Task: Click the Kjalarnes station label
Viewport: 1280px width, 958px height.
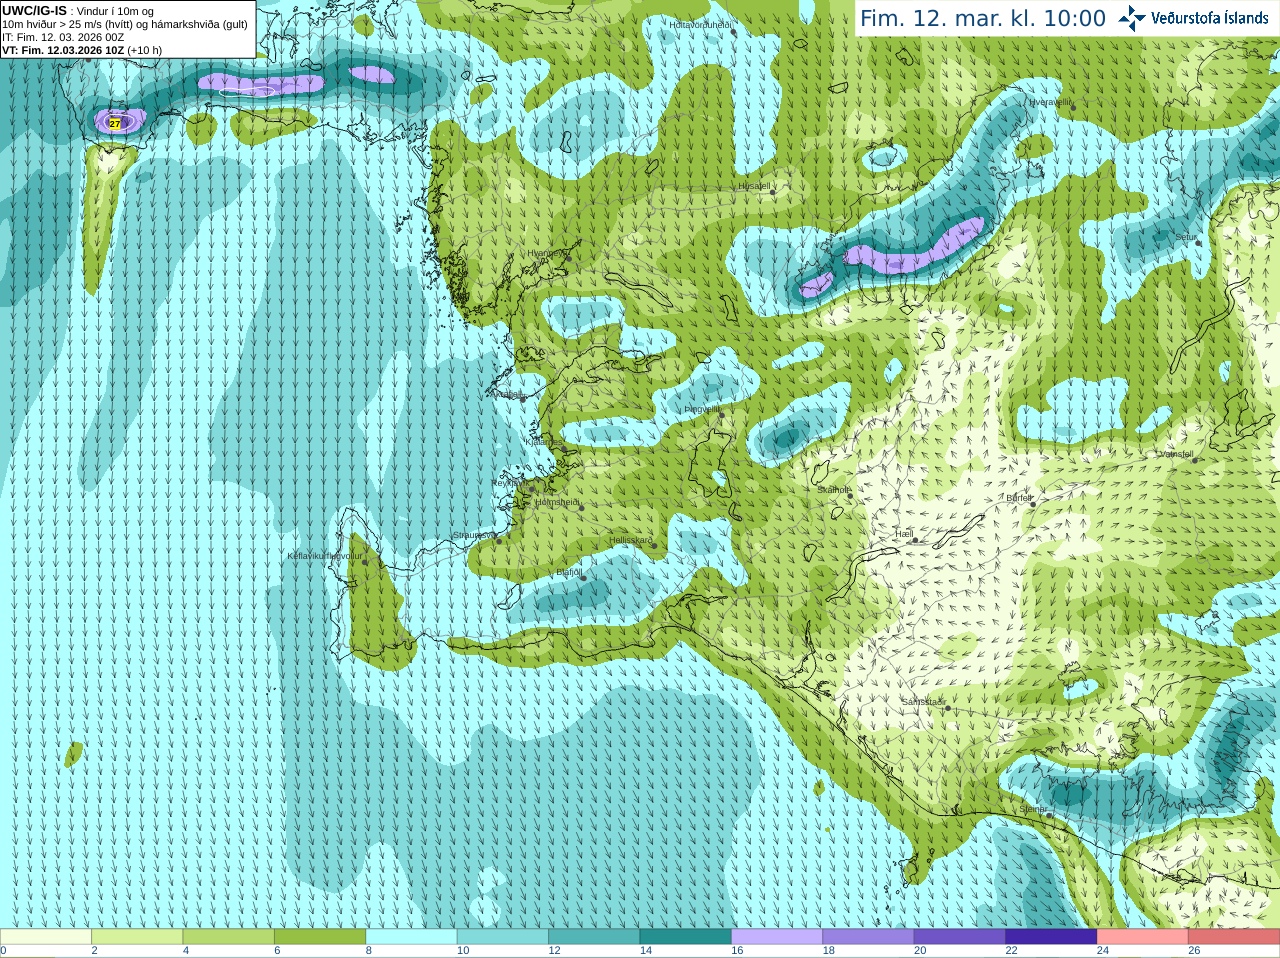Action: tap(545, 441)
